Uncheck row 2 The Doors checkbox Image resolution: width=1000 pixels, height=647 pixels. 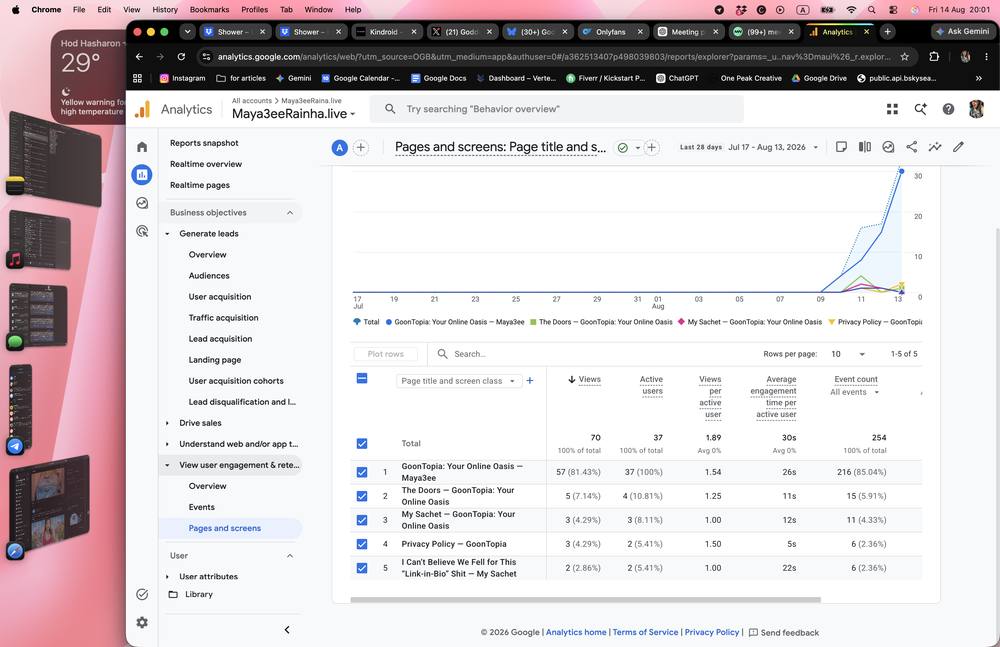pos(362,496)
